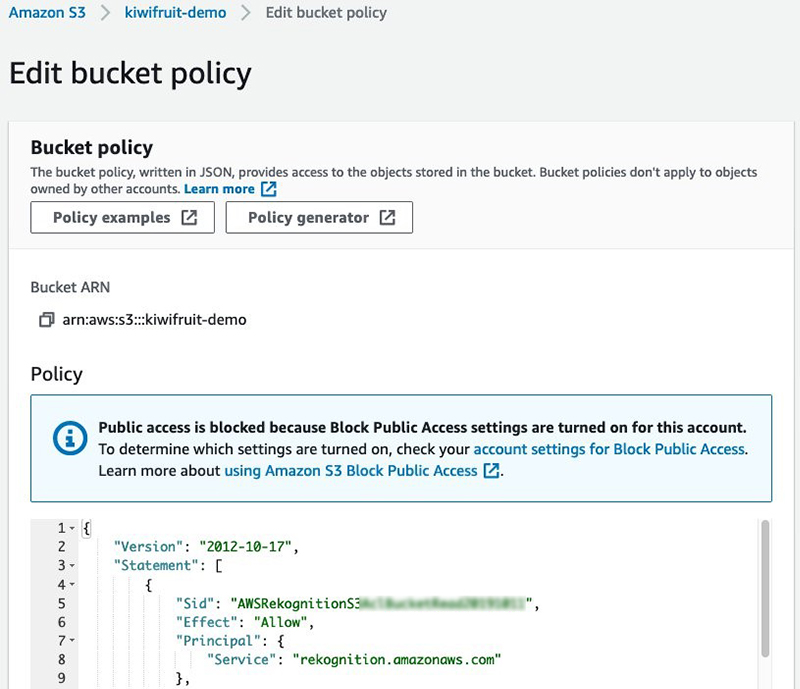Open the kiwifruit-demo breadcrumb link
The height and width of the screenshot is (689, 800).
[175, 12]
